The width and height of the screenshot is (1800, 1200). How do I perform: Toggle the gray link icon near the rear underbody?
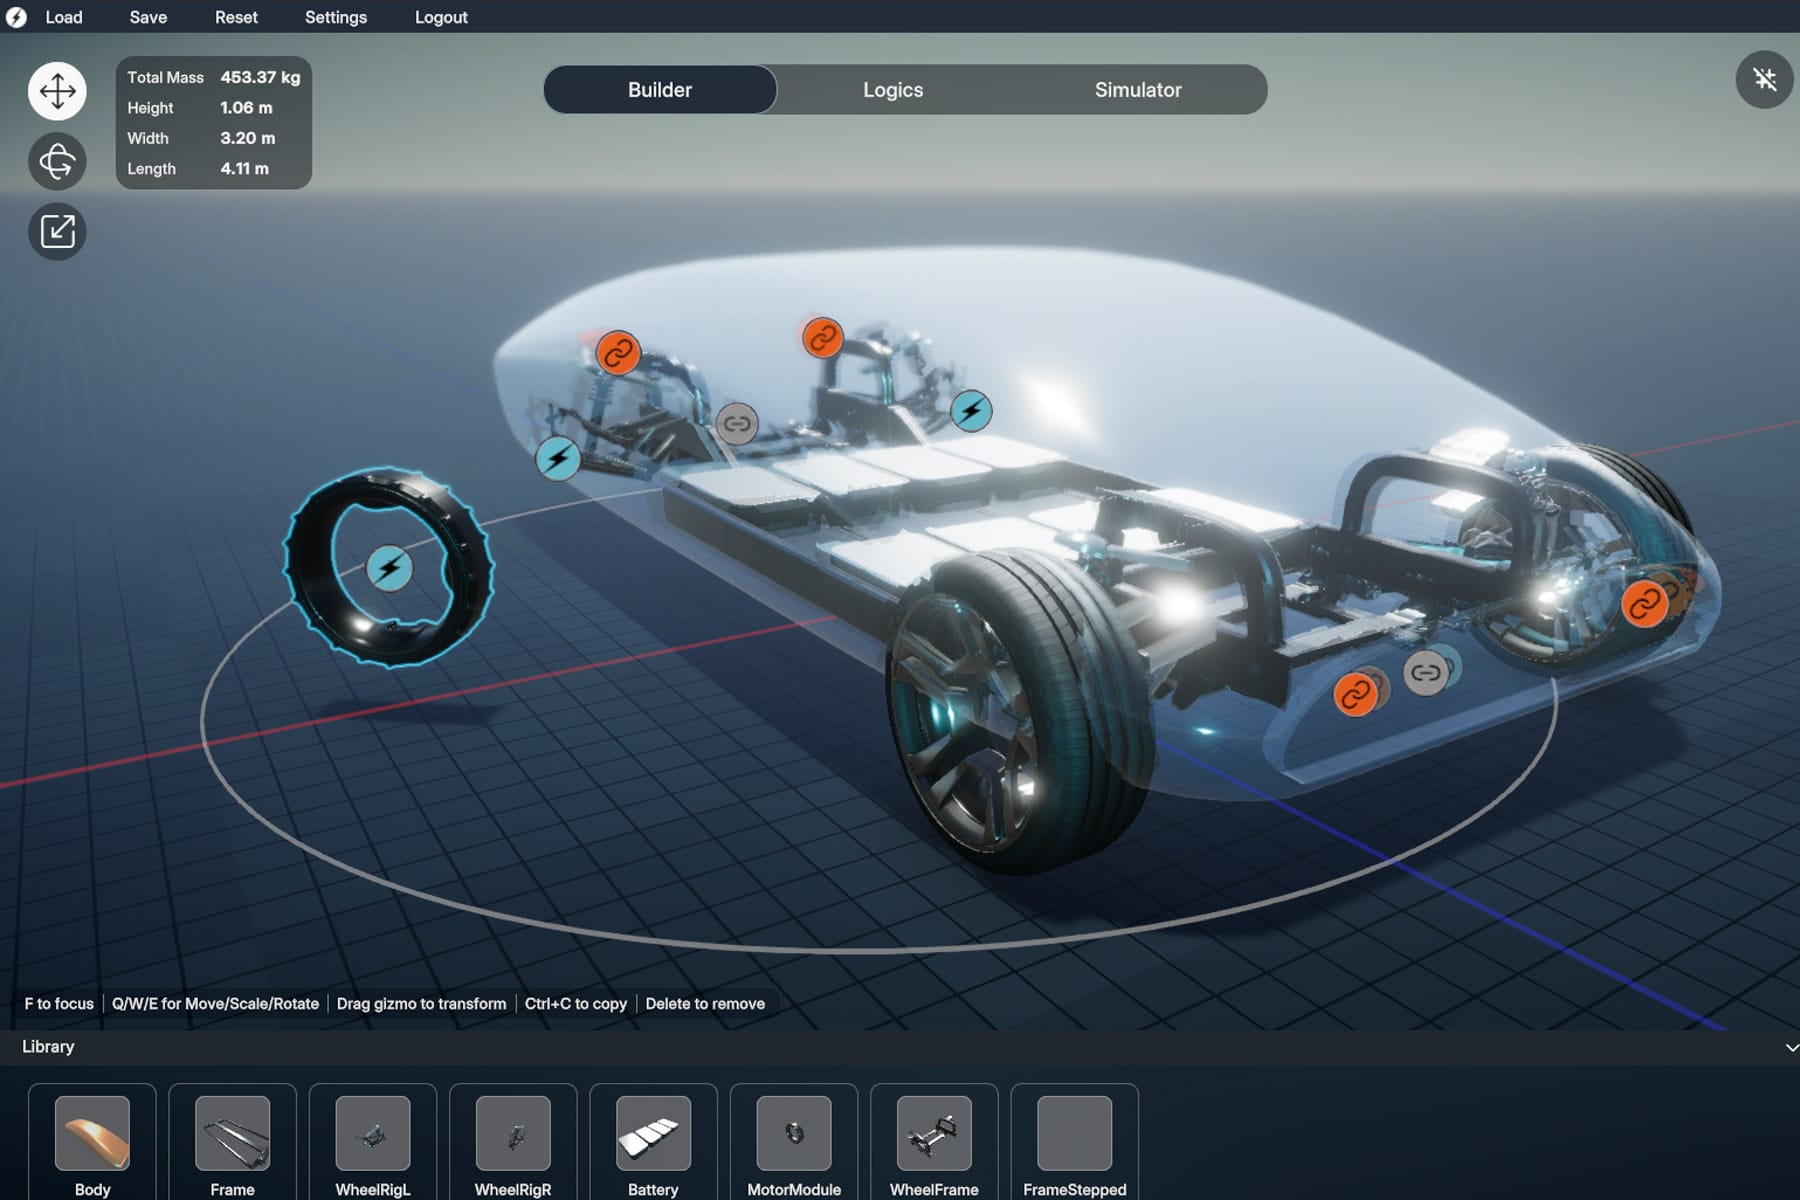pos(1426,674)
